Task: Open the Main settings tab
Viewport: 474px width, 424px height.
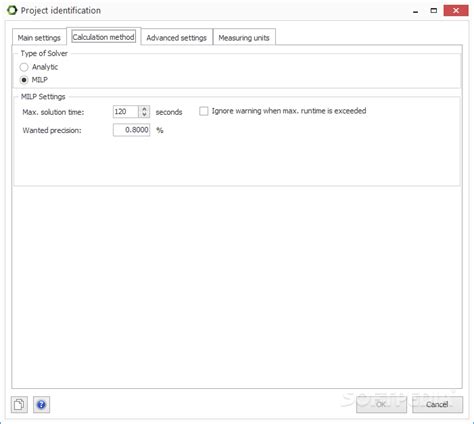Action: tap(39, 38)
